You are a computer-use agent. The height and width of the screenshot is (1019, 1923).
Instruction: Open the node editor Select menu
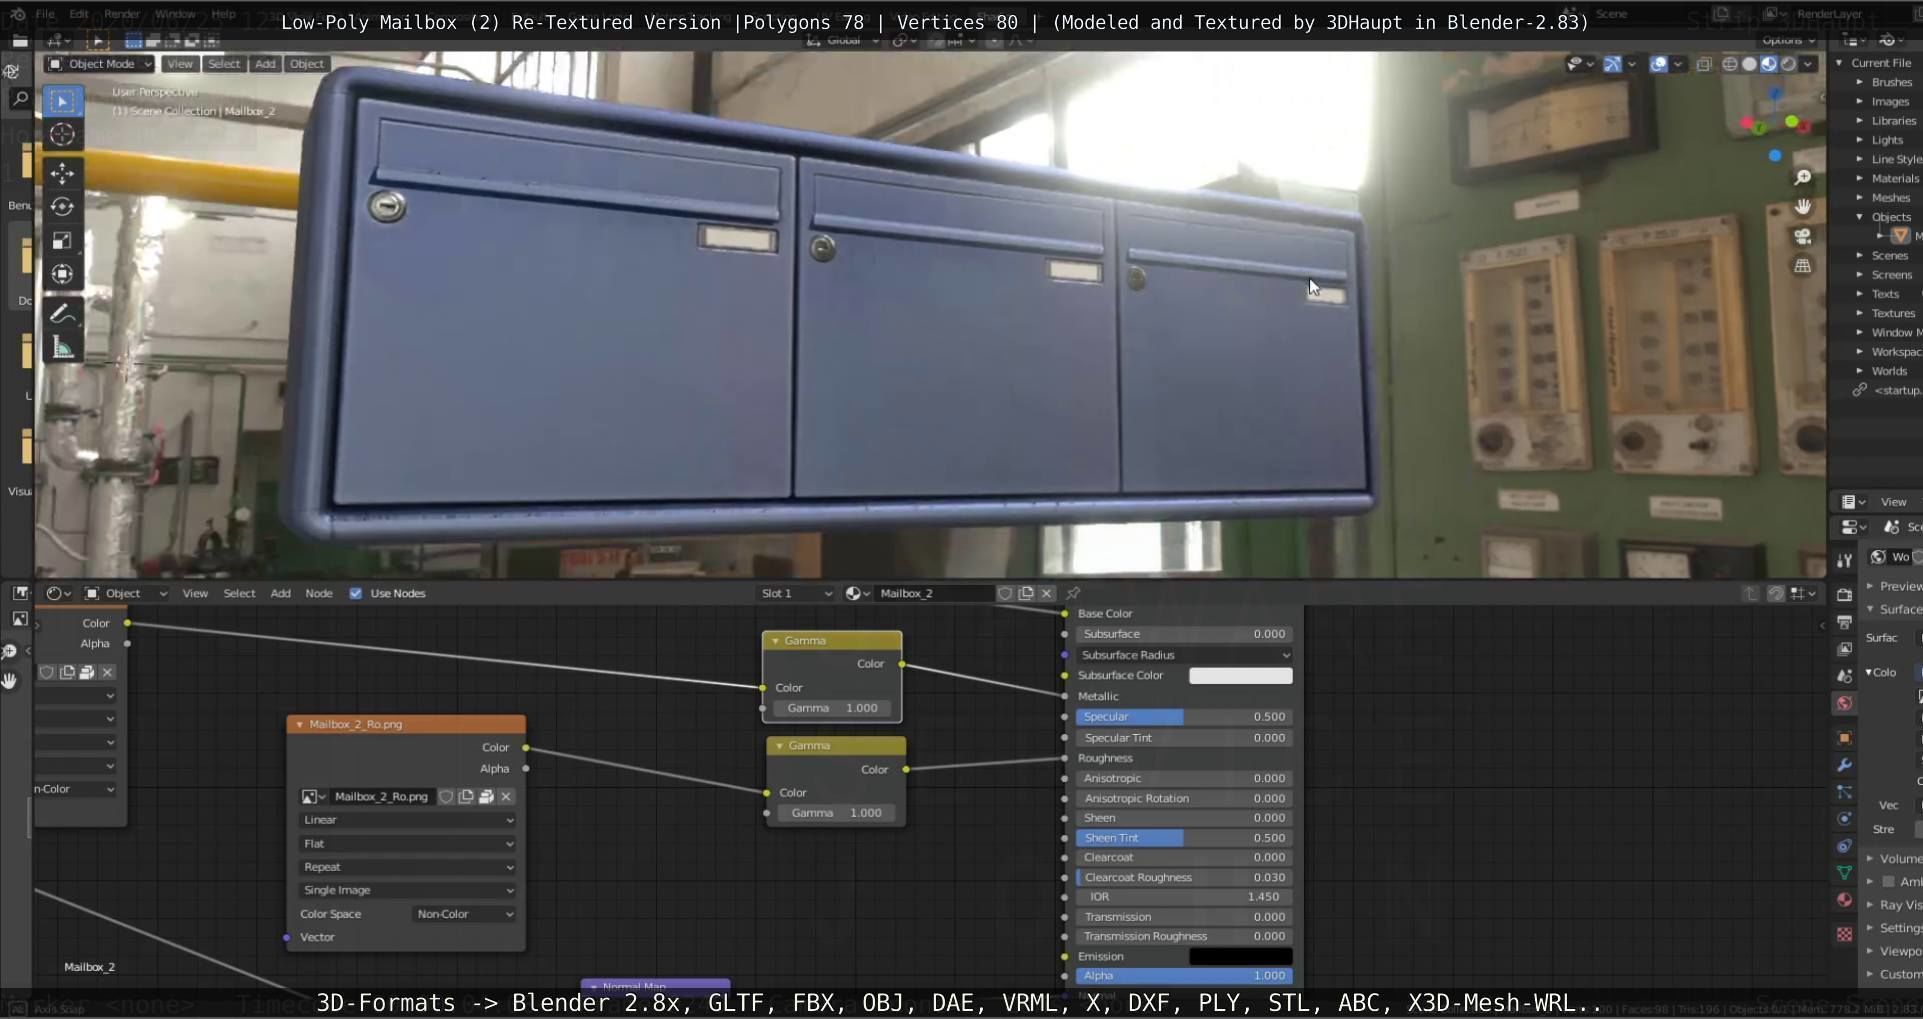point(239,593)
